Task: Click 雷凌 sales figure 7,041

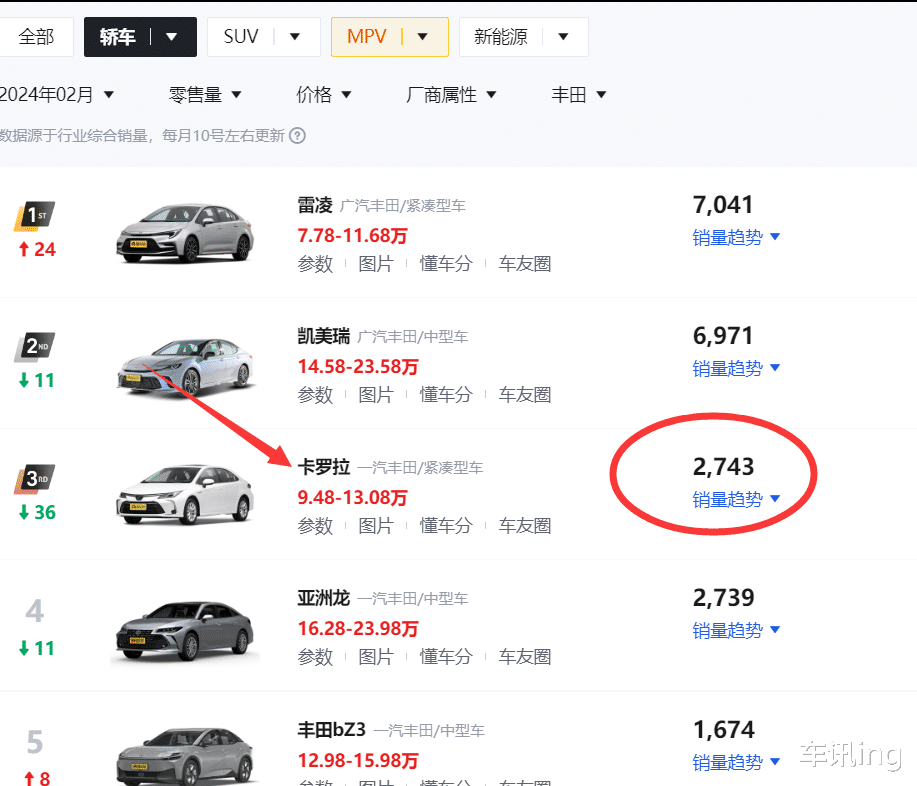Action: pyautogui.click(x=723, y=205)
